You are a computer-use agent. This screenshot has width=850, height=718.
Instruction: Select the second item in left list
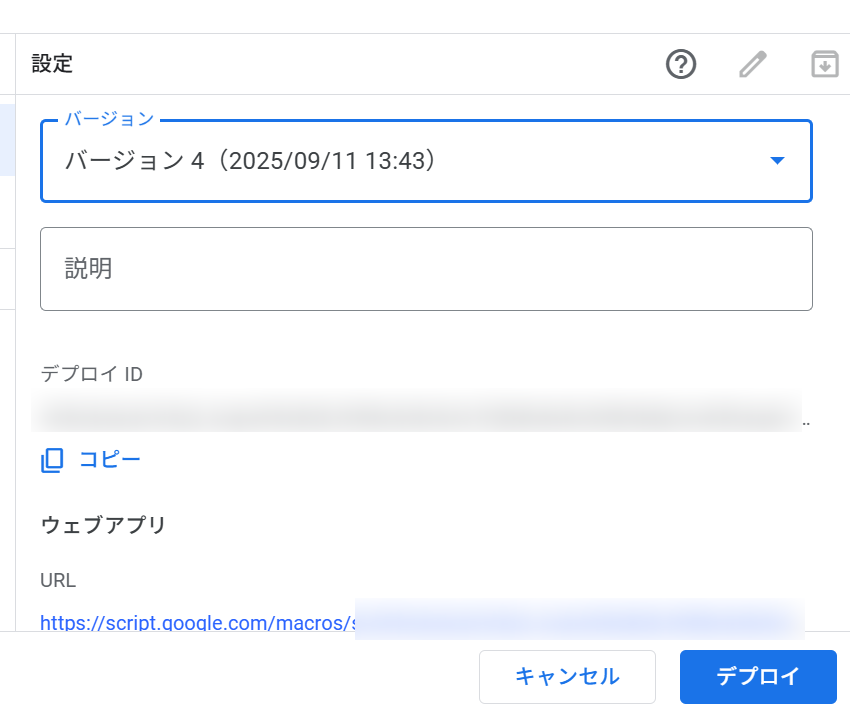[x=7, y=212]
